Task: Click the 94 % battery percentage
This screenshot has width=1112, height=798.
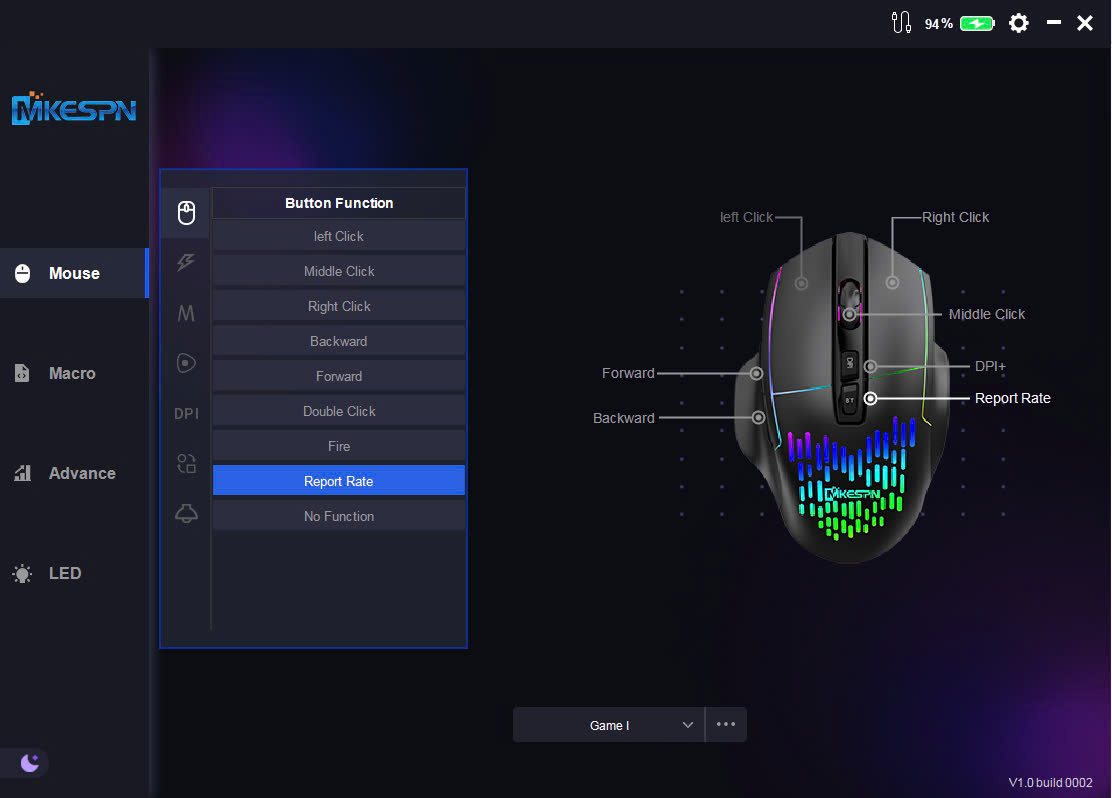Action: pos(938,24)
